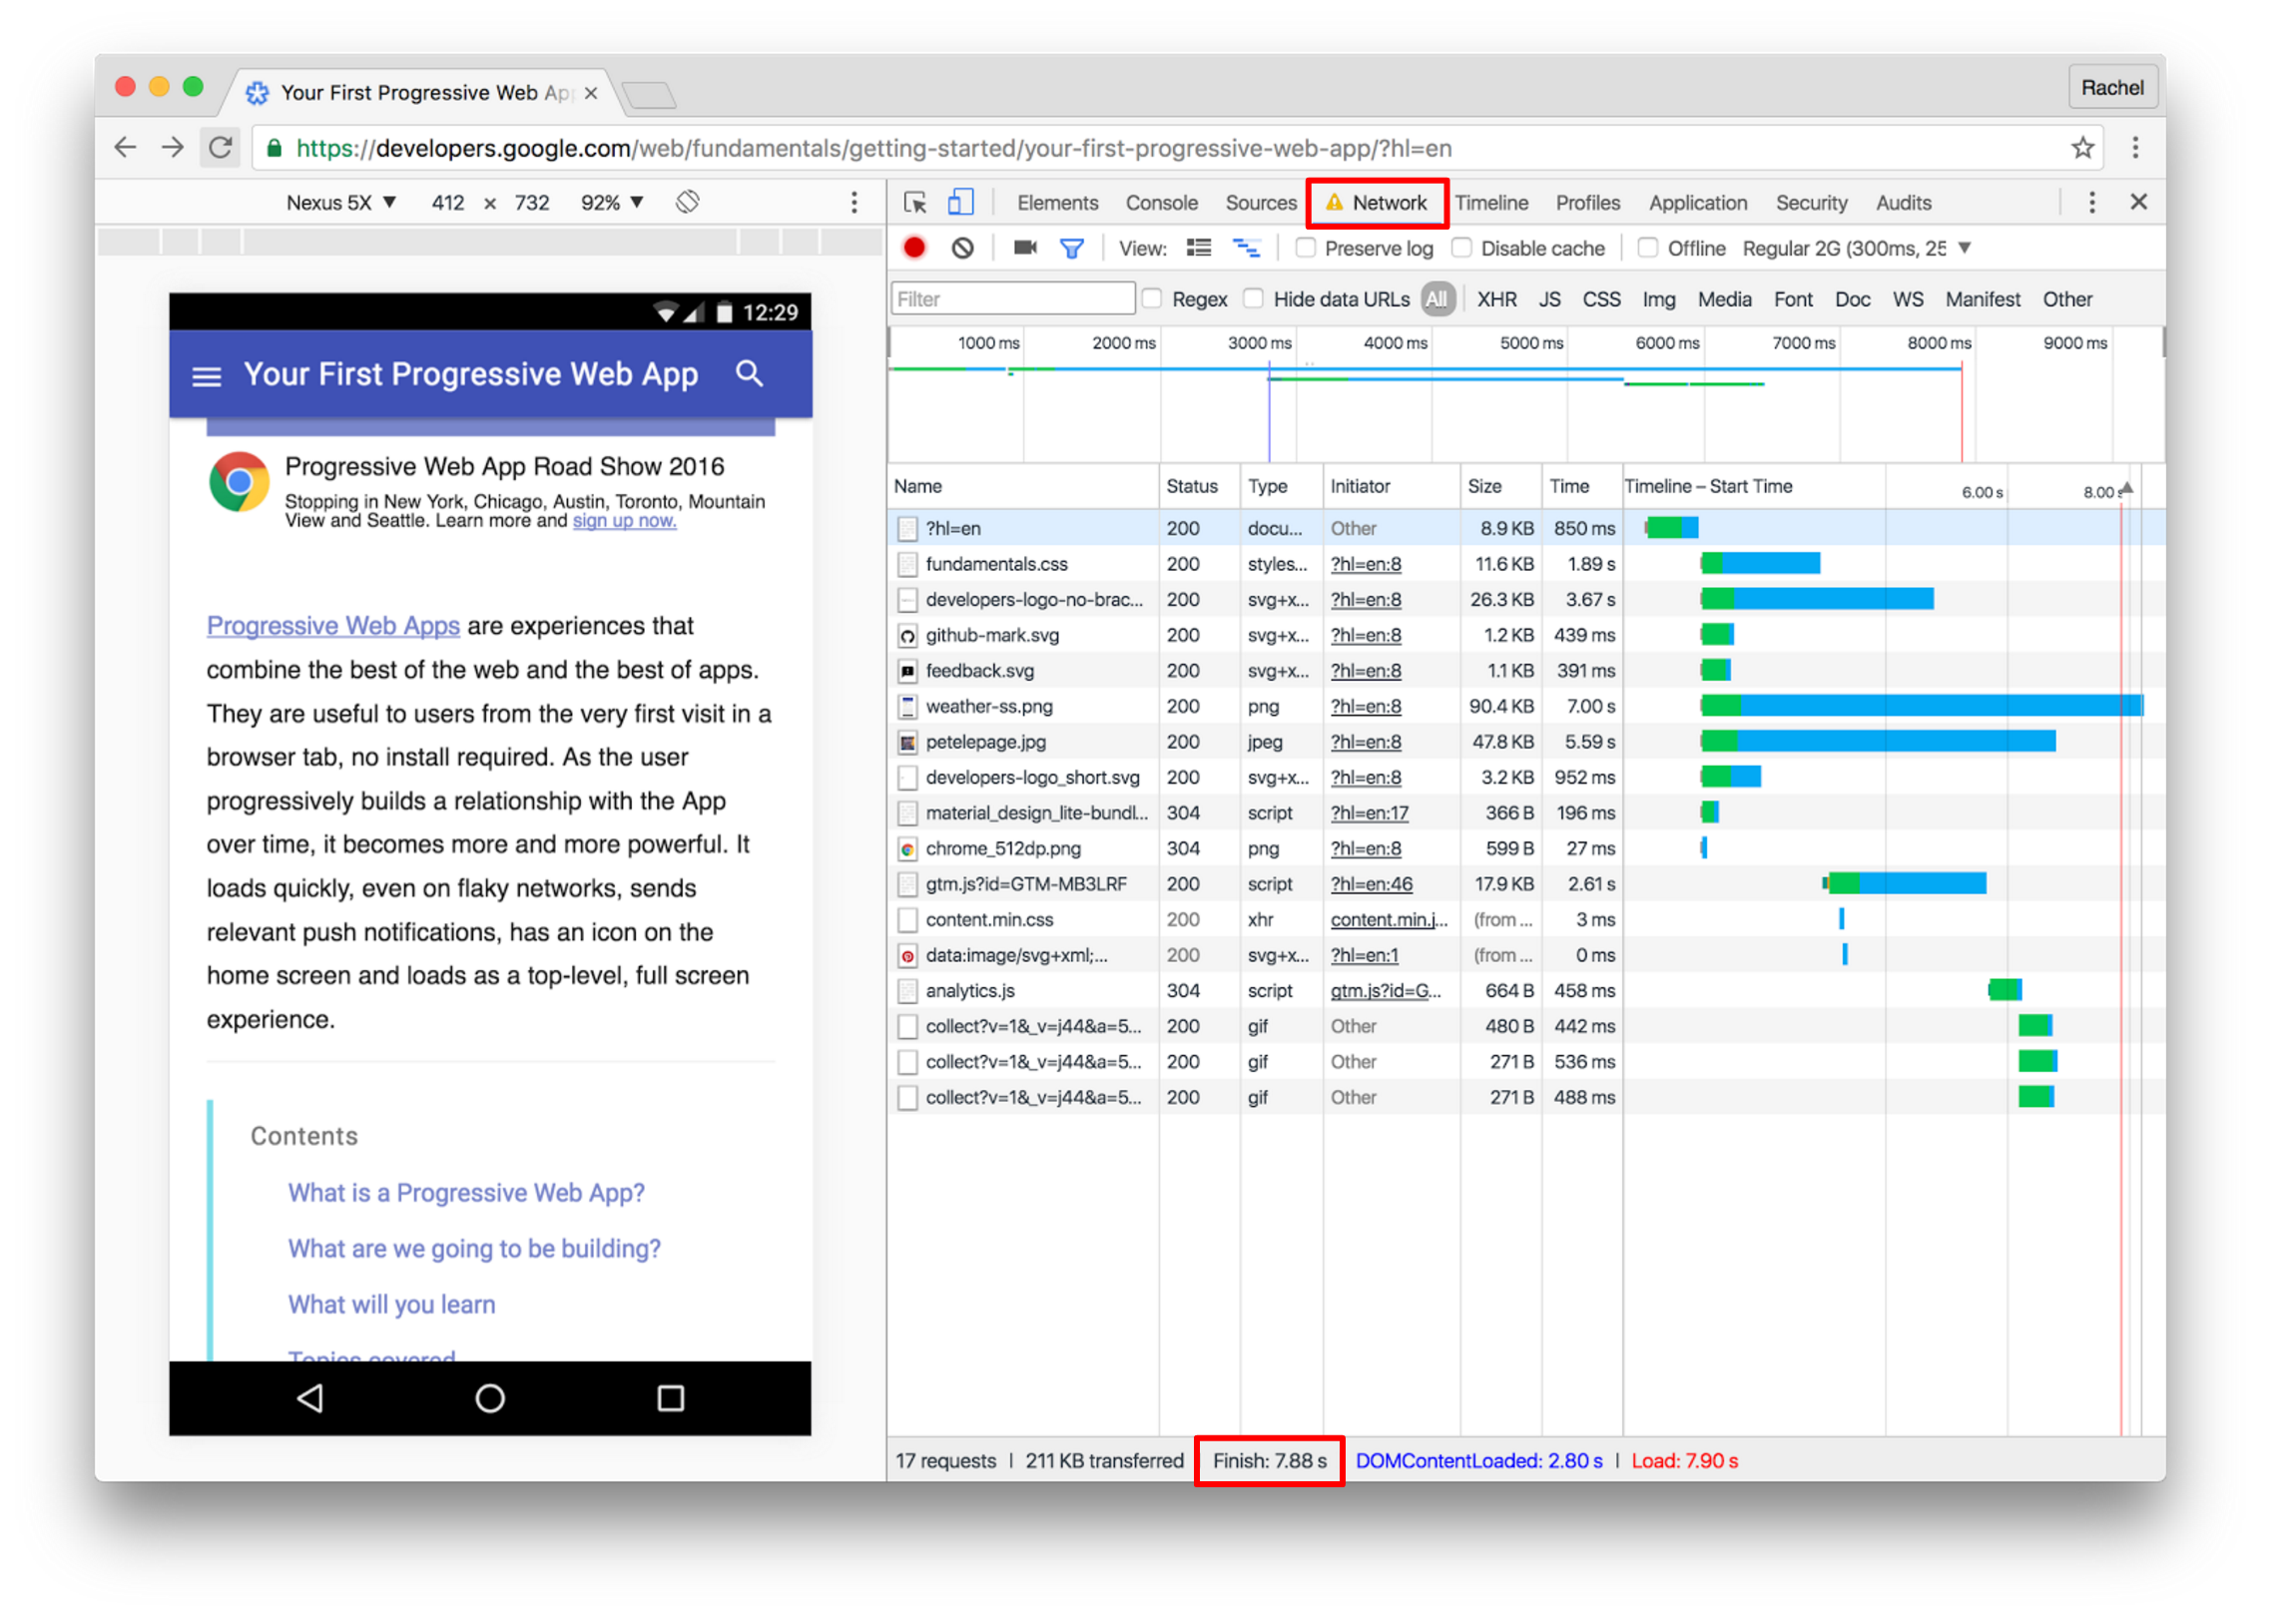Tick the Offline checkbox
Viewport: 2296px width, 1617px height.
[x=1647, y=247]
